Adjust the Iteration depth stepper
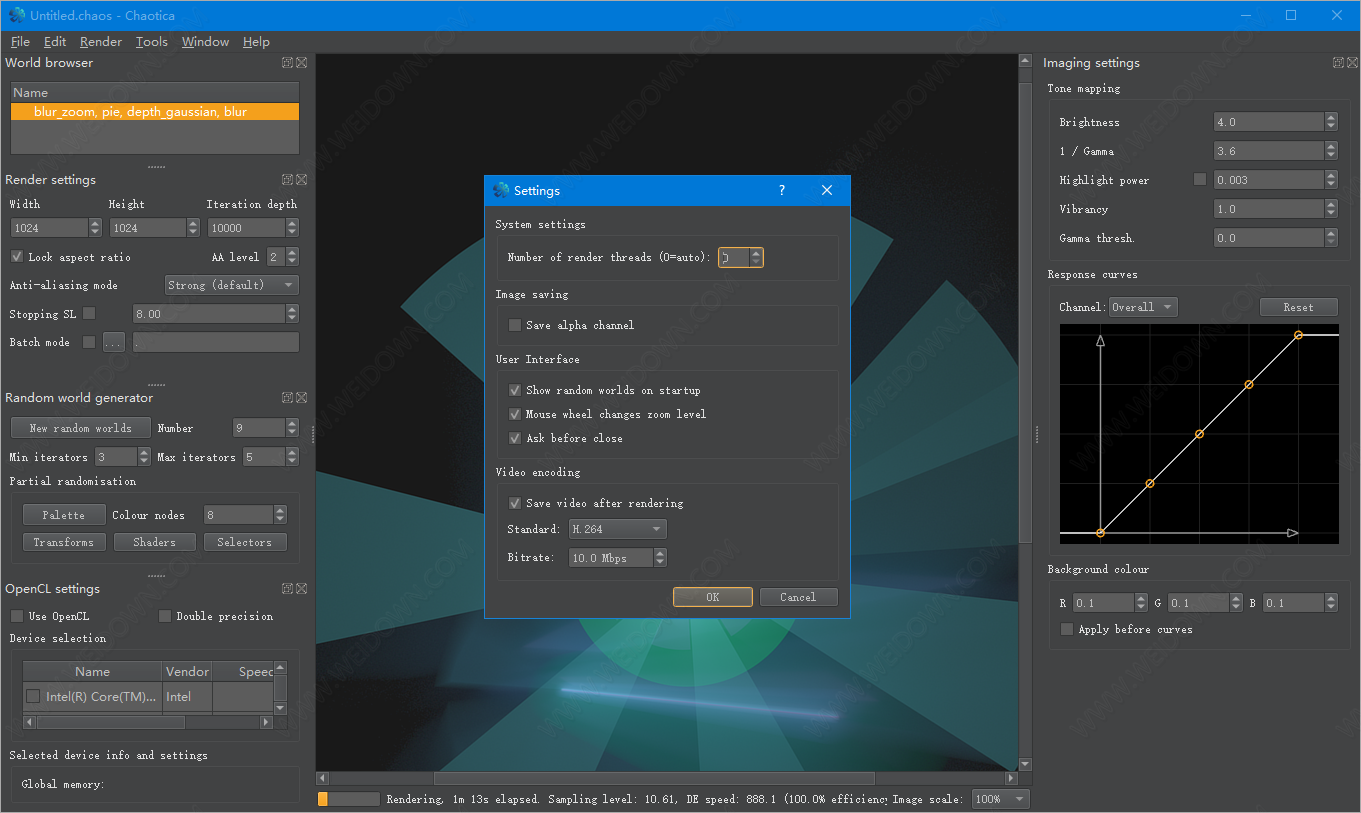Image resolution: width=1361 pixels, height=813 pixels. 292,228
